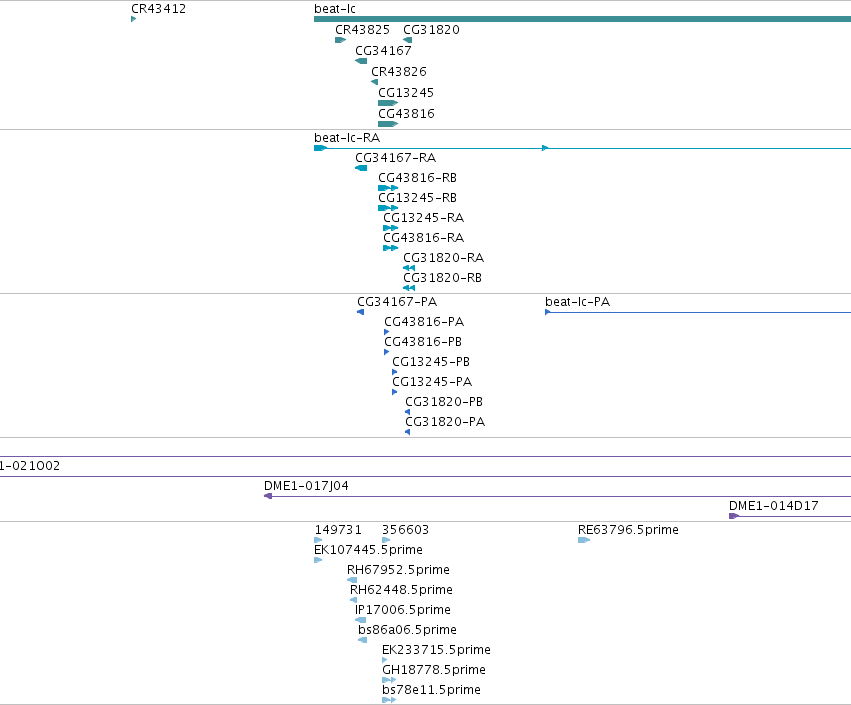This screenshot has height=705, width=851.
Task: Click the CG31820 gene arrow glyph
Action: pos(408,40)
